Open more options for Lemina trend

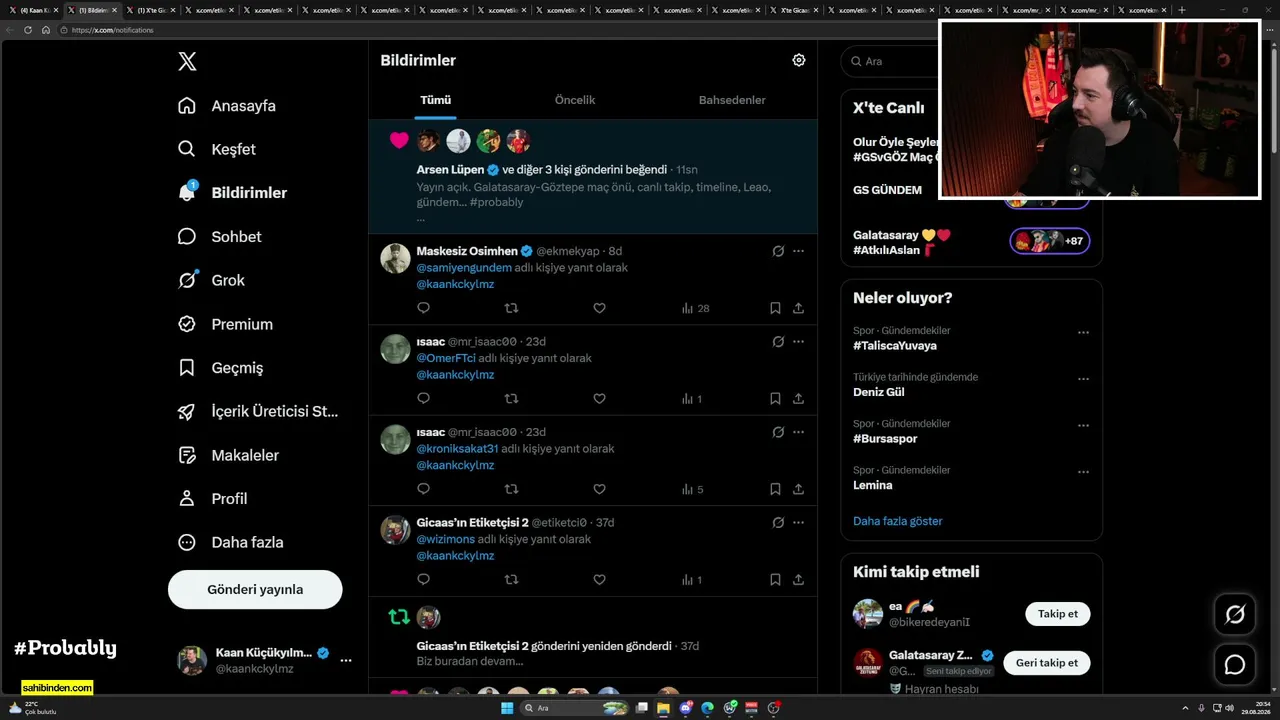tap(1083, 473)
